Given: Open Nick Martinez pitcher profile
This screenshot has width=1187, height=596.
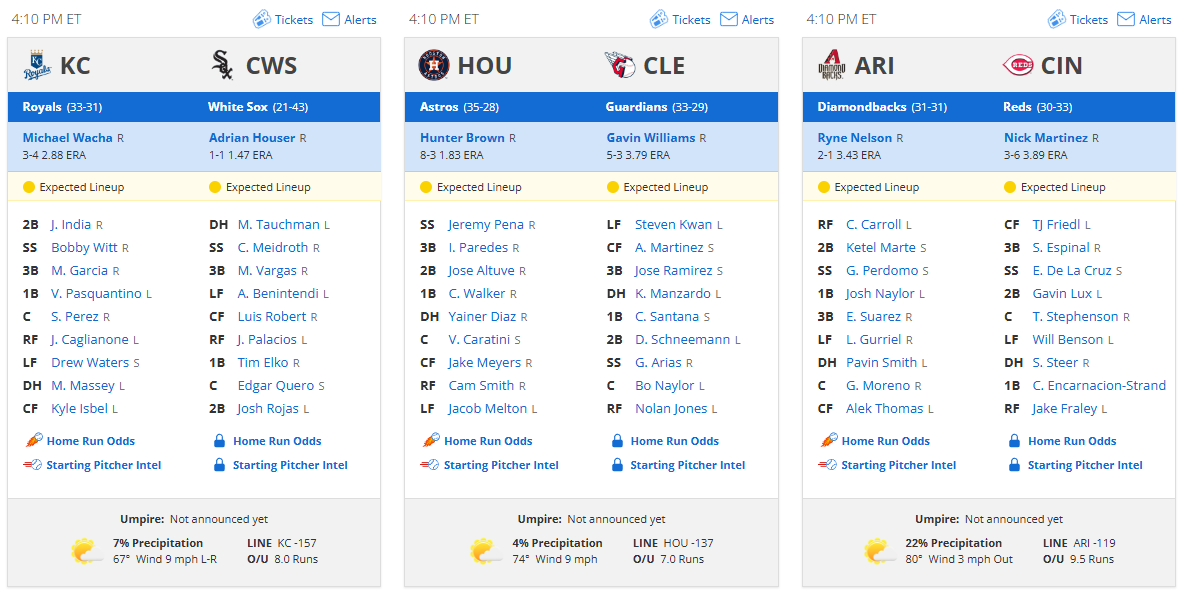Looking at the screenshot, I should pos(1045,138).
